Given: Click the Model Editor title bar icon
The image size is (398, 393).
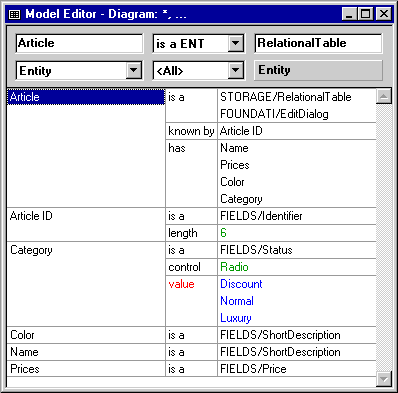Looking at the screenshot, I should pyautogui.click(x=14, y=14).
